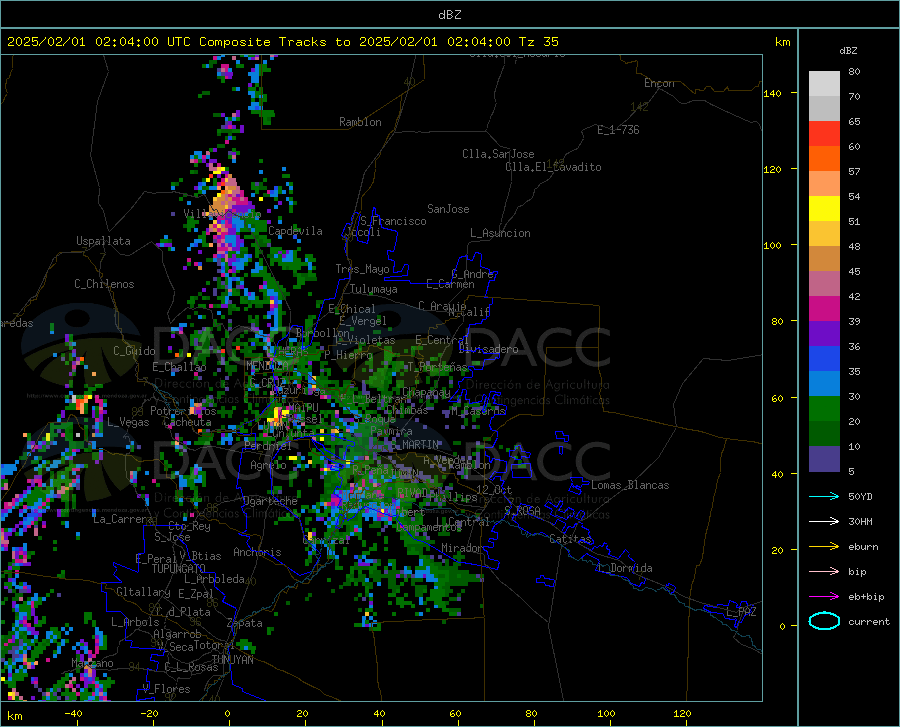Select the 'E_Challao' map label

(179, 367)
